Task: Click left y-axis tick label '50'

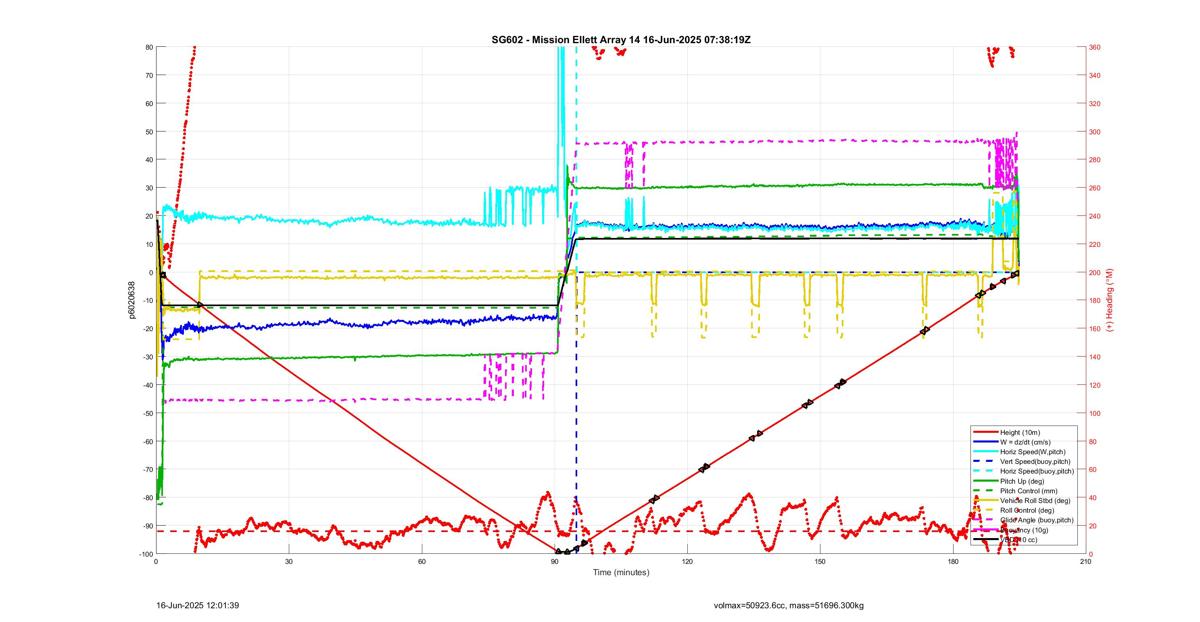Action: 148,132
